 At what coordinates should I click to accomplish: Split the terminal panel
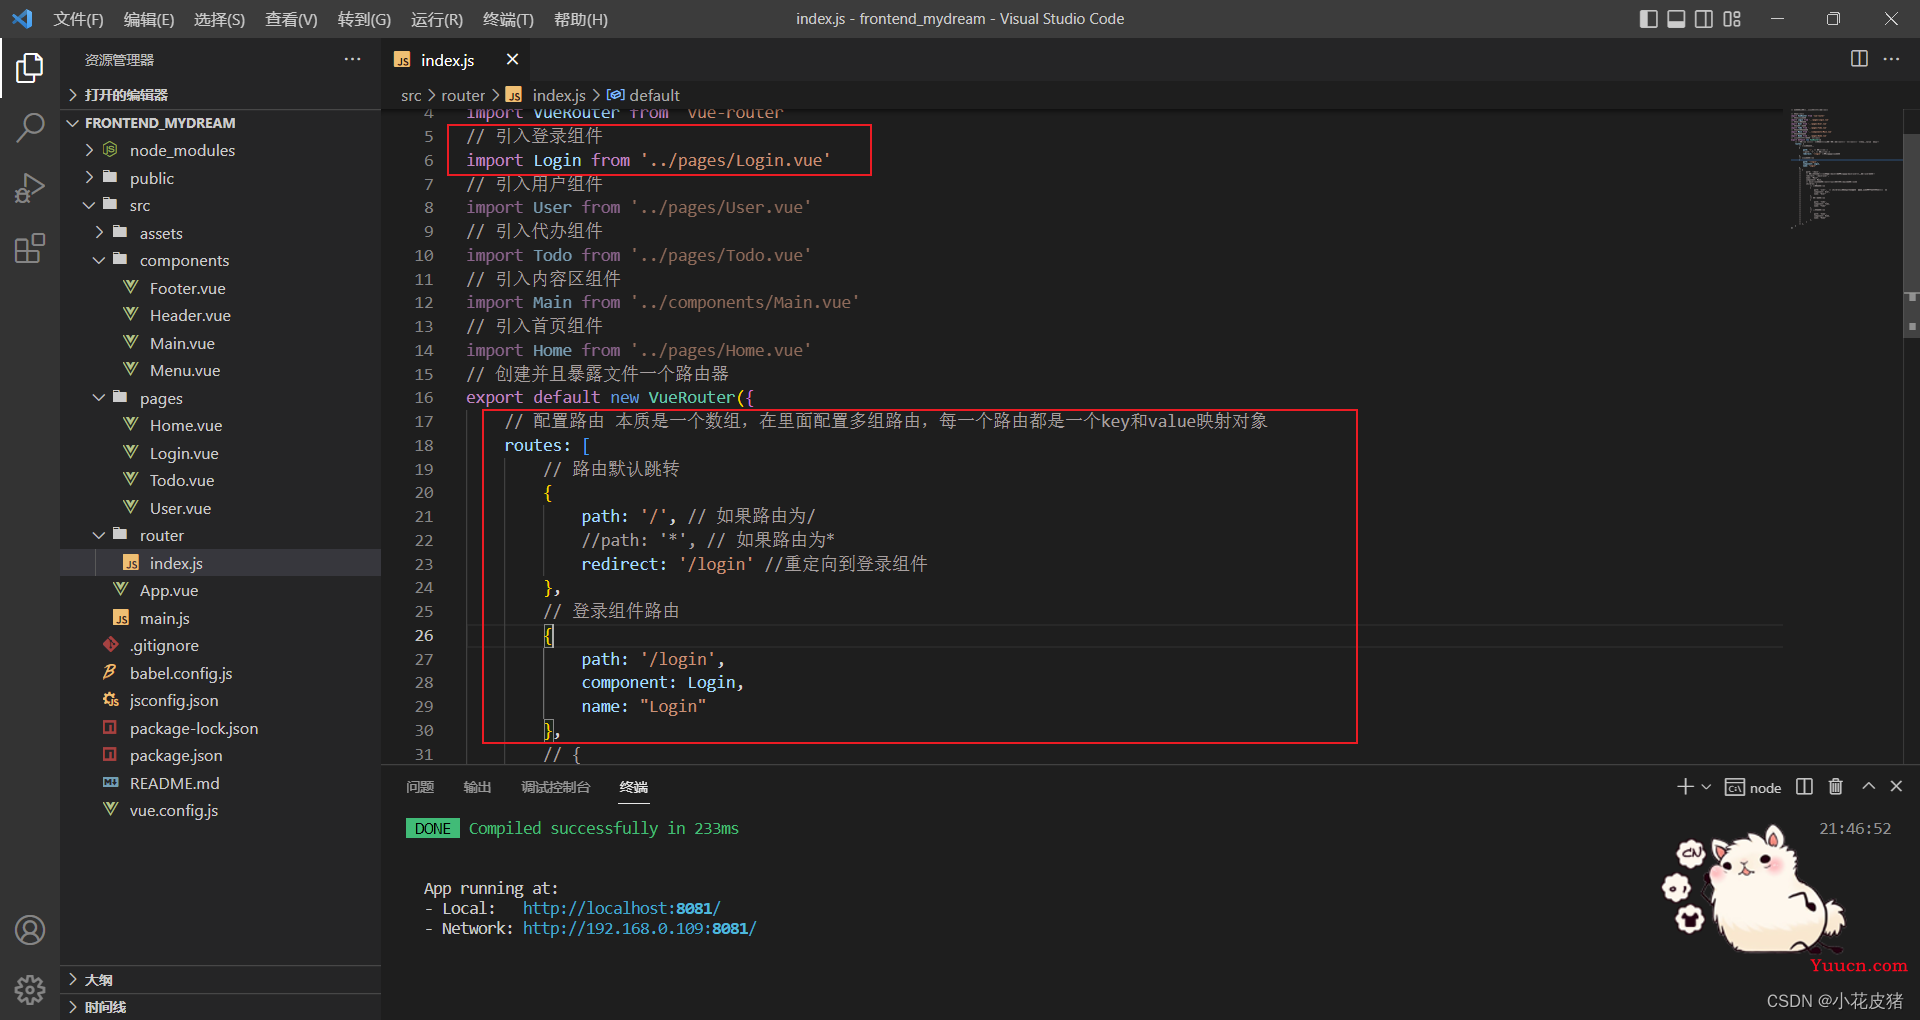coord(1804,787)
